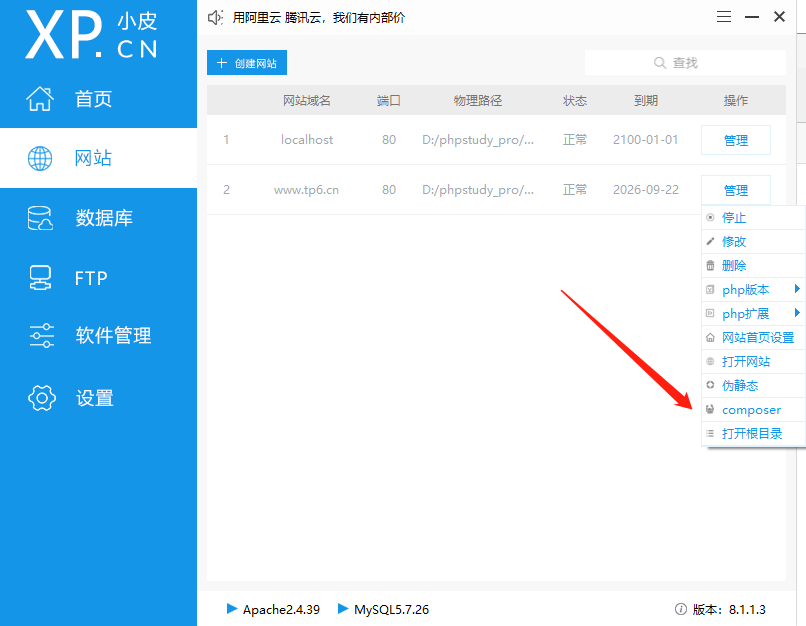Click the home icon beside 网站首页设置
Viewport: 806px width, 626px height.
[x=710, y=338]
